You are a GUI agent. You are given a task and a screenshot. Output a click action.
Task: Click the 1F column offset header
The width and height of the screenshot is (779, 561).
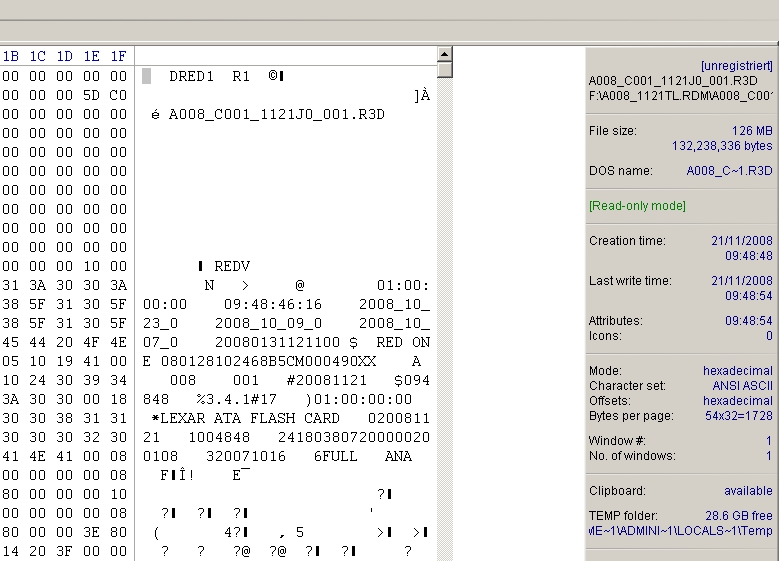(x=118, y=56)
